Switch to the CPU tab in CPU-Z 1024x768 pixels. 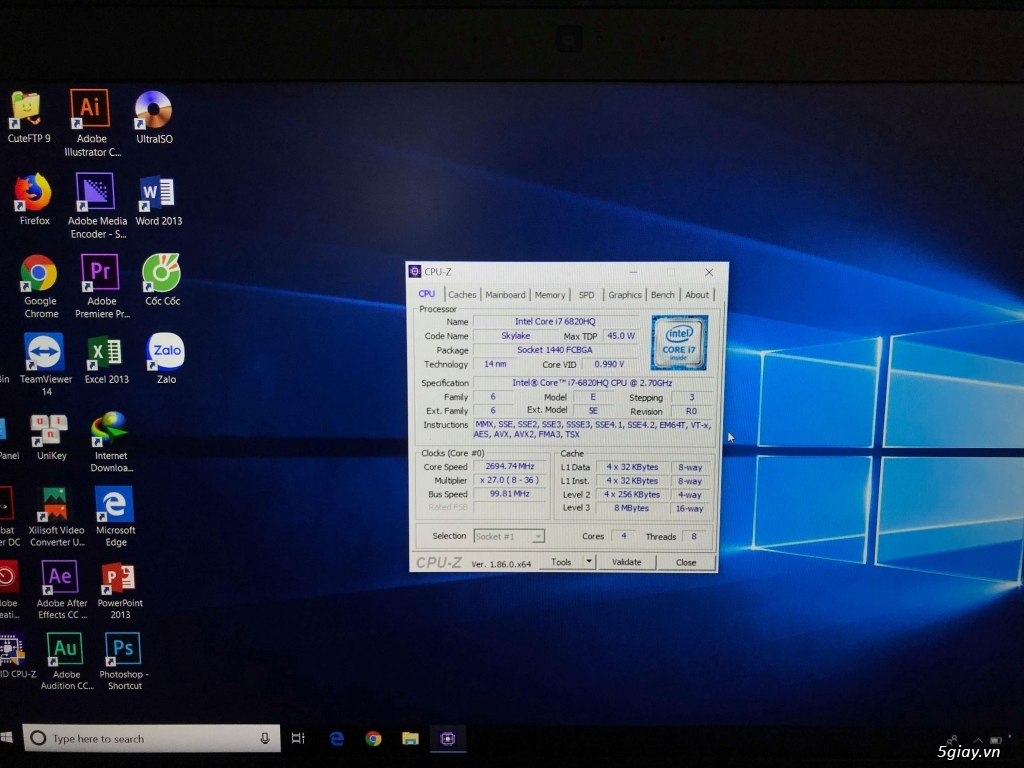[x=426, y=294]
